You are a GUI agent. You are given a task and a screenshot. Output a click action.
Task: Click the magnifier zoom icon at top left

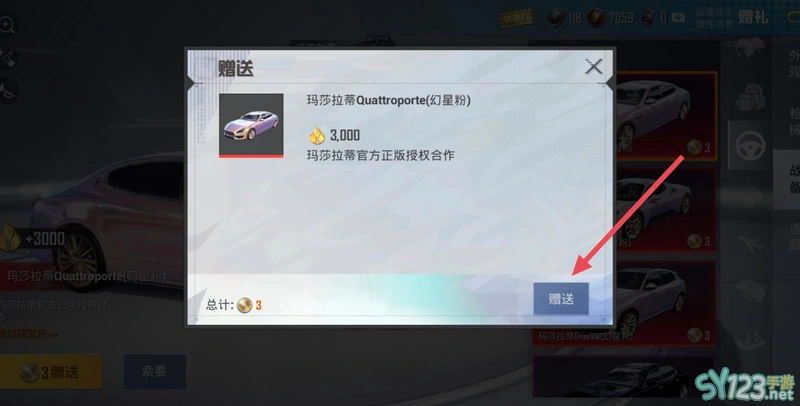[x=7, y=24]
